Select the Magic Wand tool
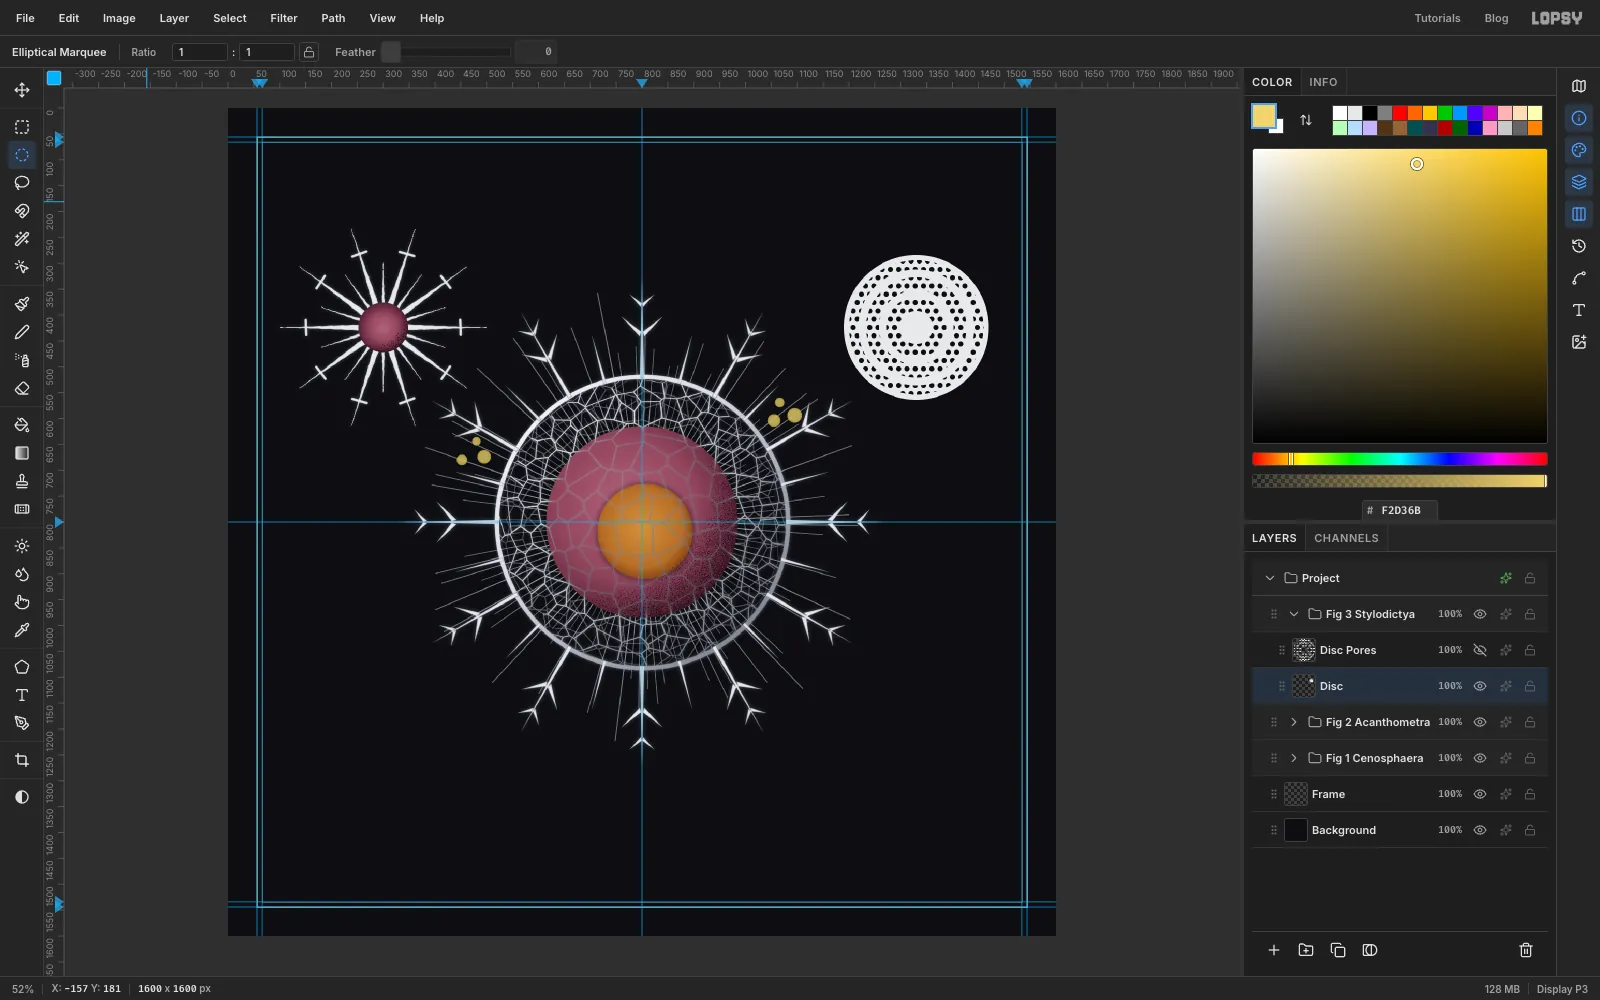The image size is (1600, 1000). [22, 239]
